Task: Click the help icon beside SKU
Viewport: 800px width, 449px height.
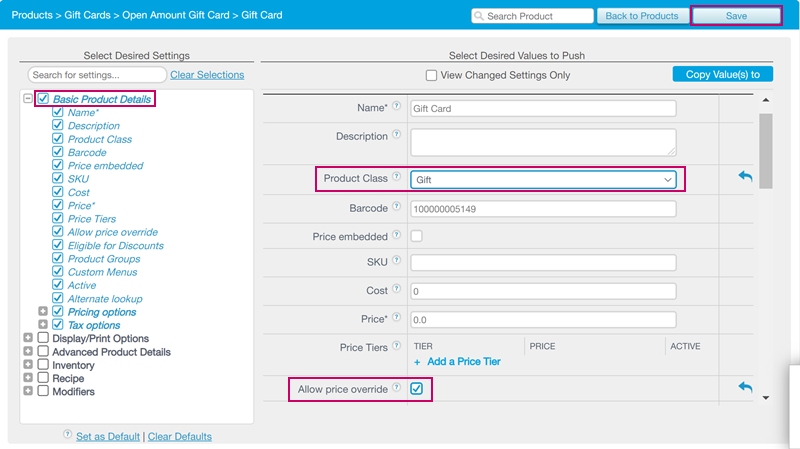Action: point(396,261)
